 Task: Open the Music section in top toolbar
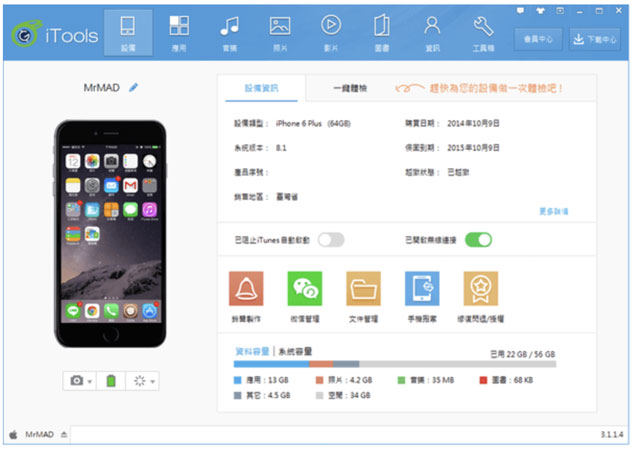point(229,30)
